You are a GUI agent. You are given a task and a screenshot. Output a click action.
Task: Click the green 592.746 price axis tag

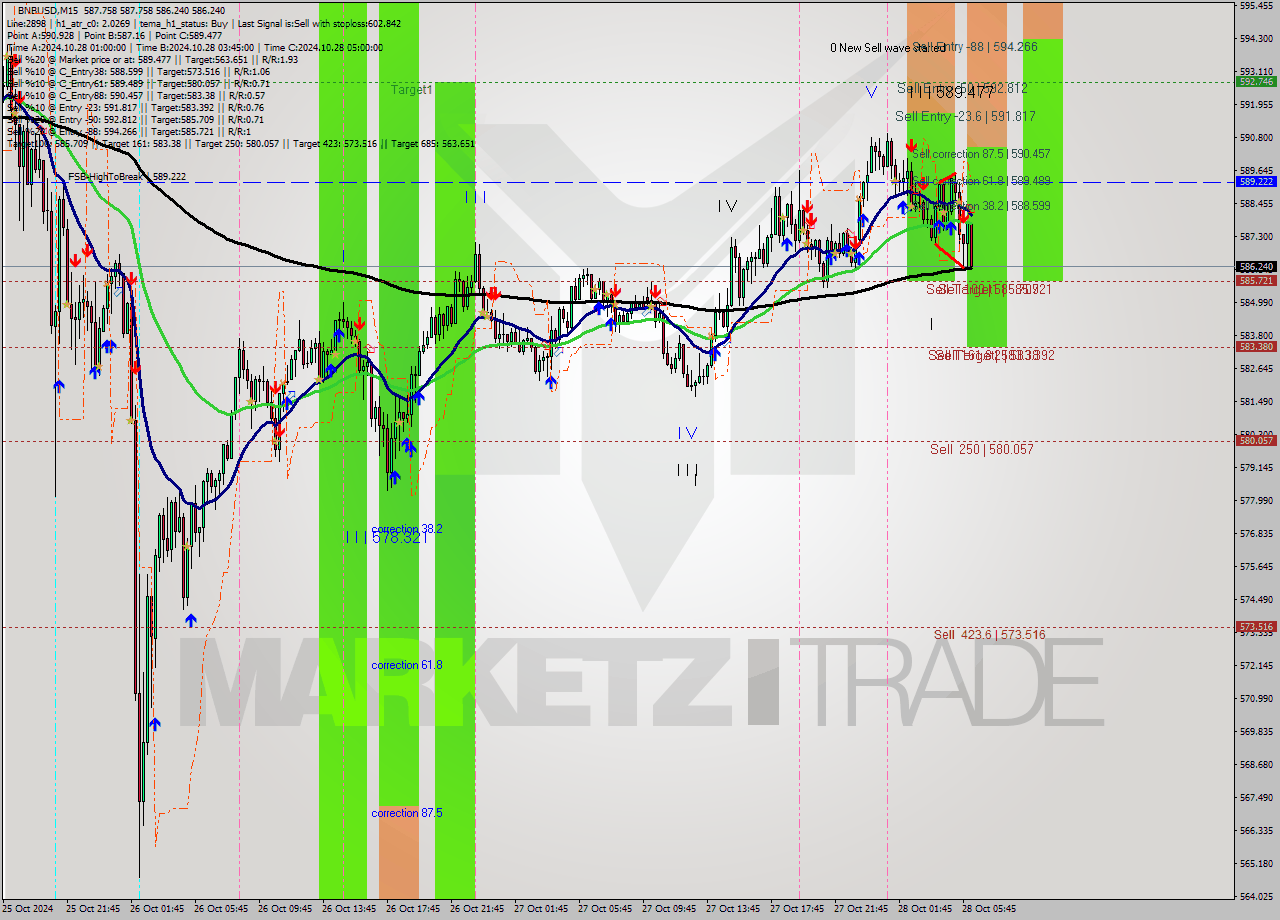pyautogui.click(x=1256, y=82)
